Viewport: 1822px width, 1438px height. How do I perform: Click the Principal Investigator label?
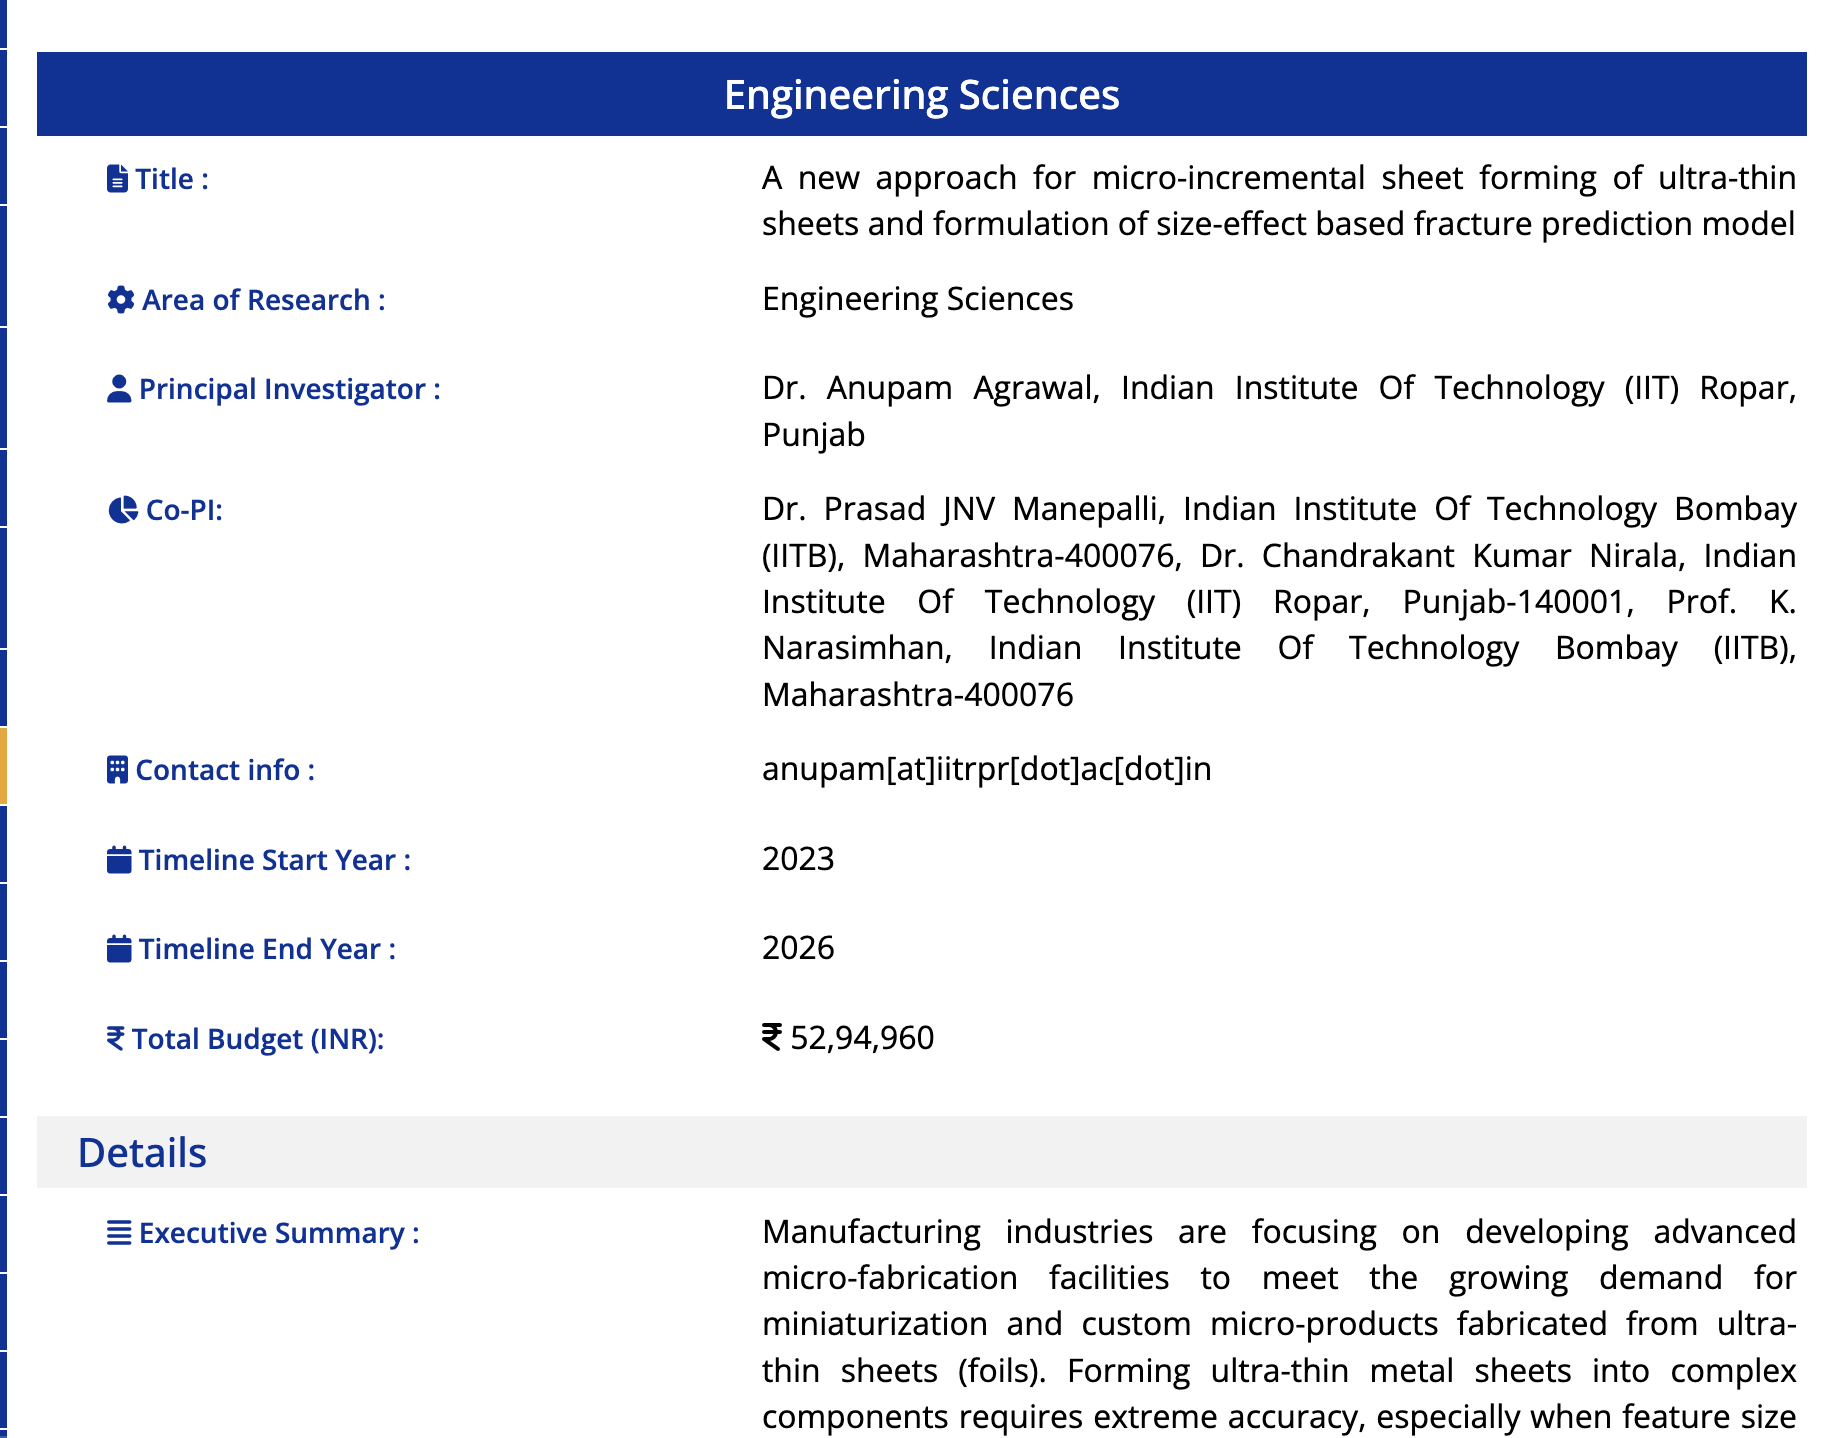tap(289, 389)
